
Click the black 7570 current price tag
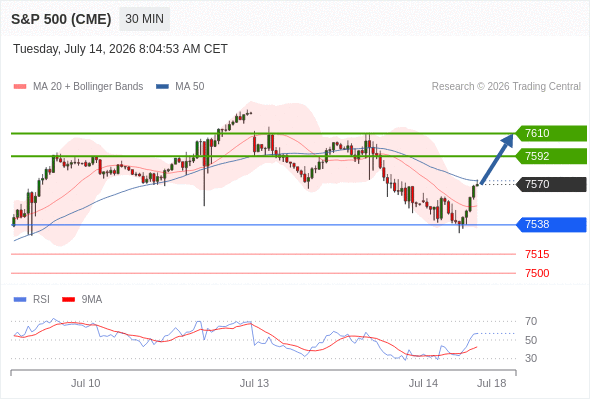coord(552,184)
